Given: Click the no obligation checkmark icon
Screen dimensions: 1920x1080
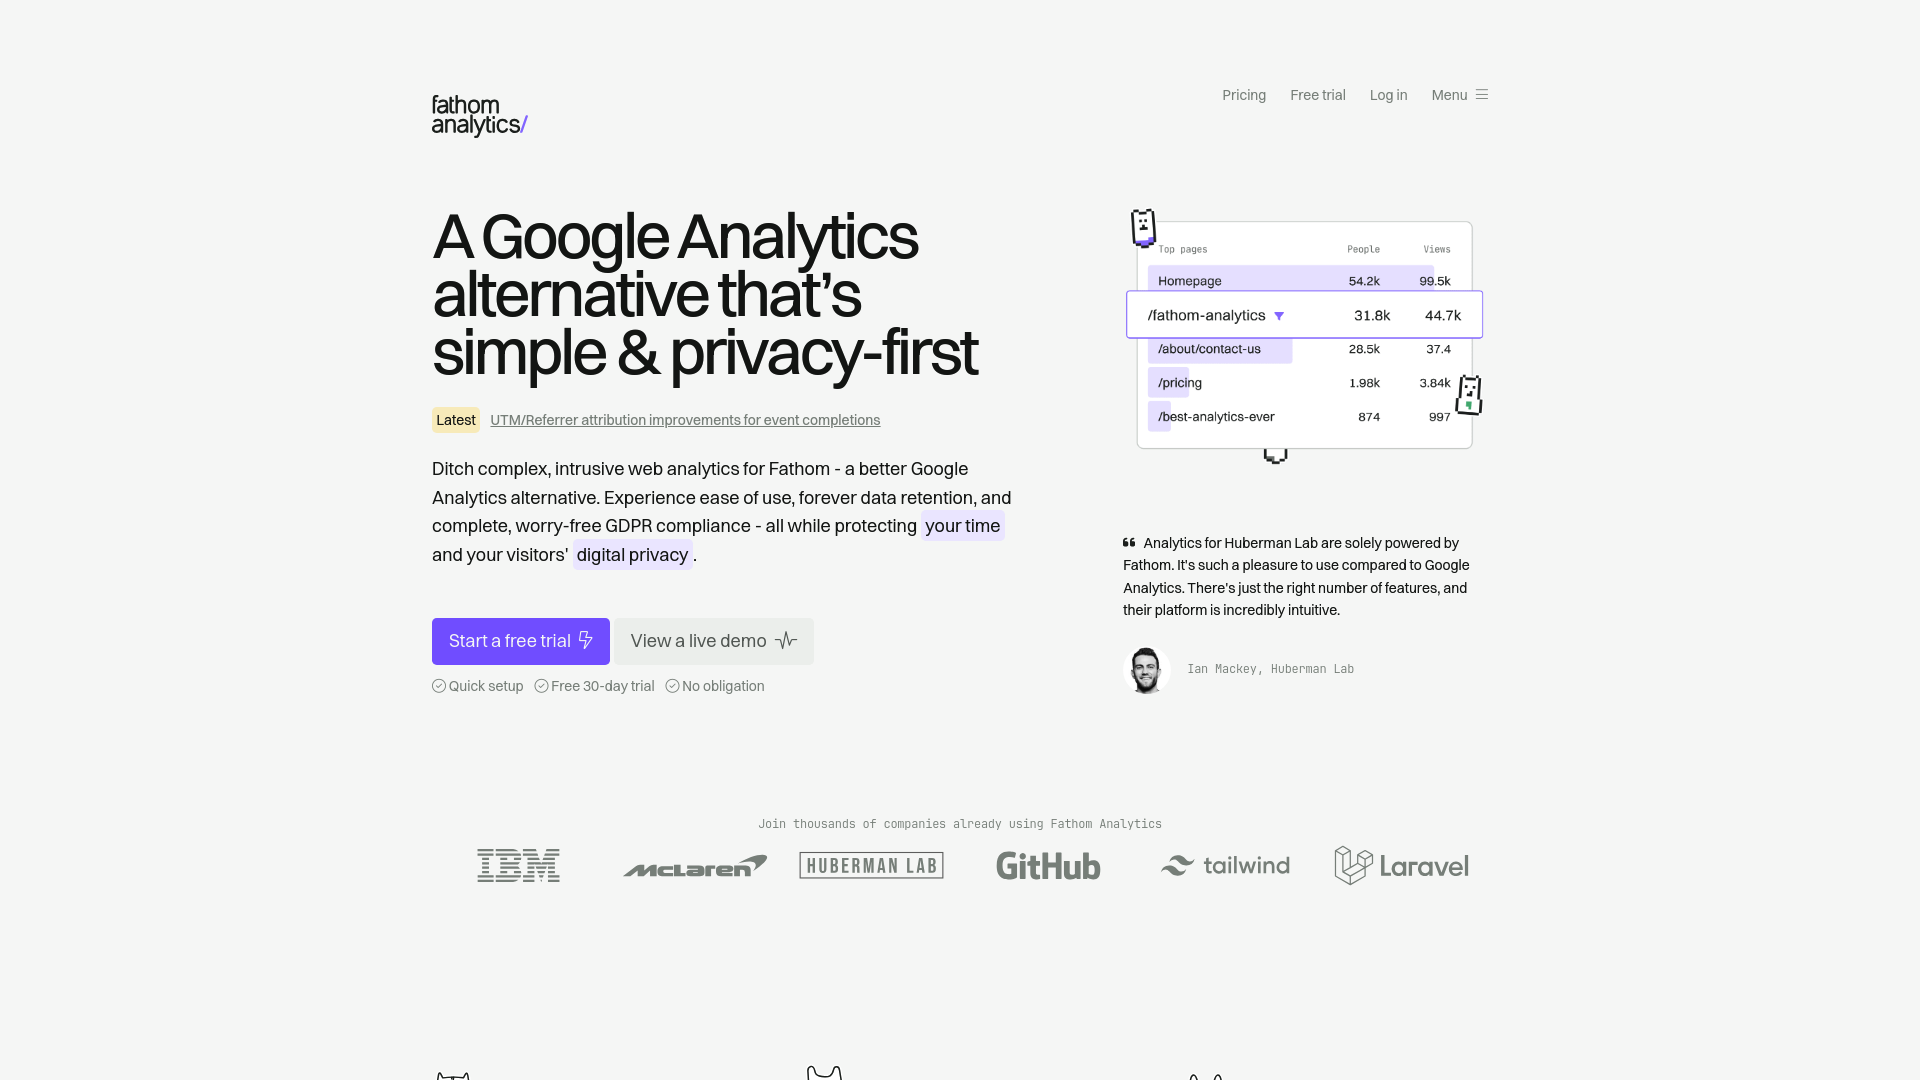Looking at the screenshot, I should tap(673, 684).
